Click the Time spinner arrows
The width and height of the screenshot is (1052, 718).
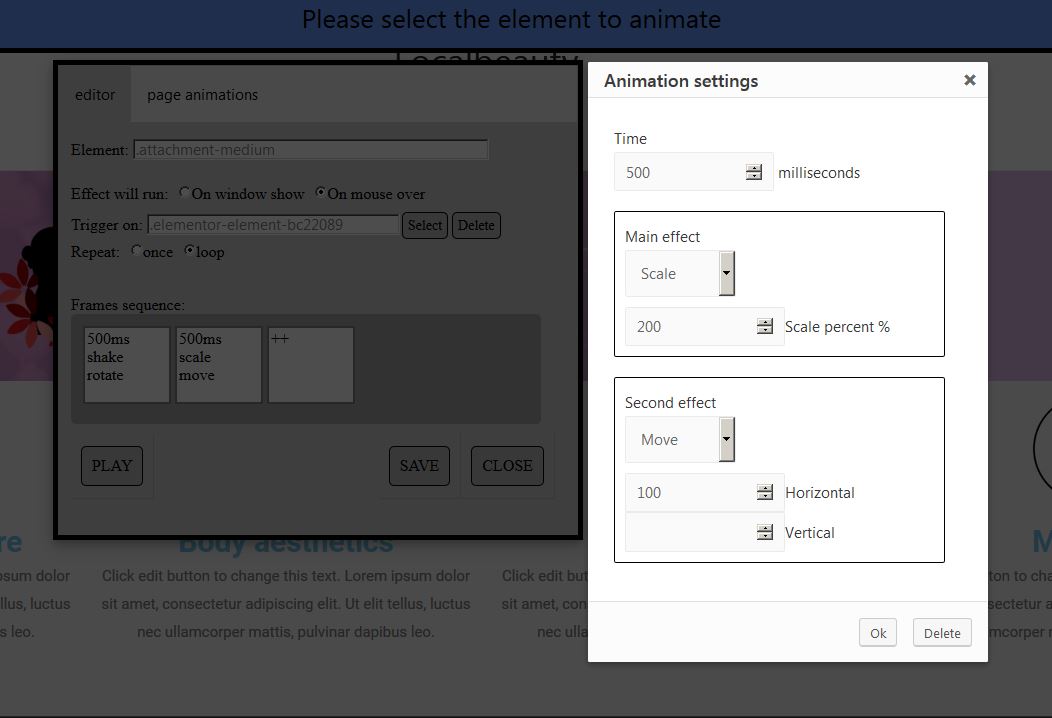click(x=753, y=172)
